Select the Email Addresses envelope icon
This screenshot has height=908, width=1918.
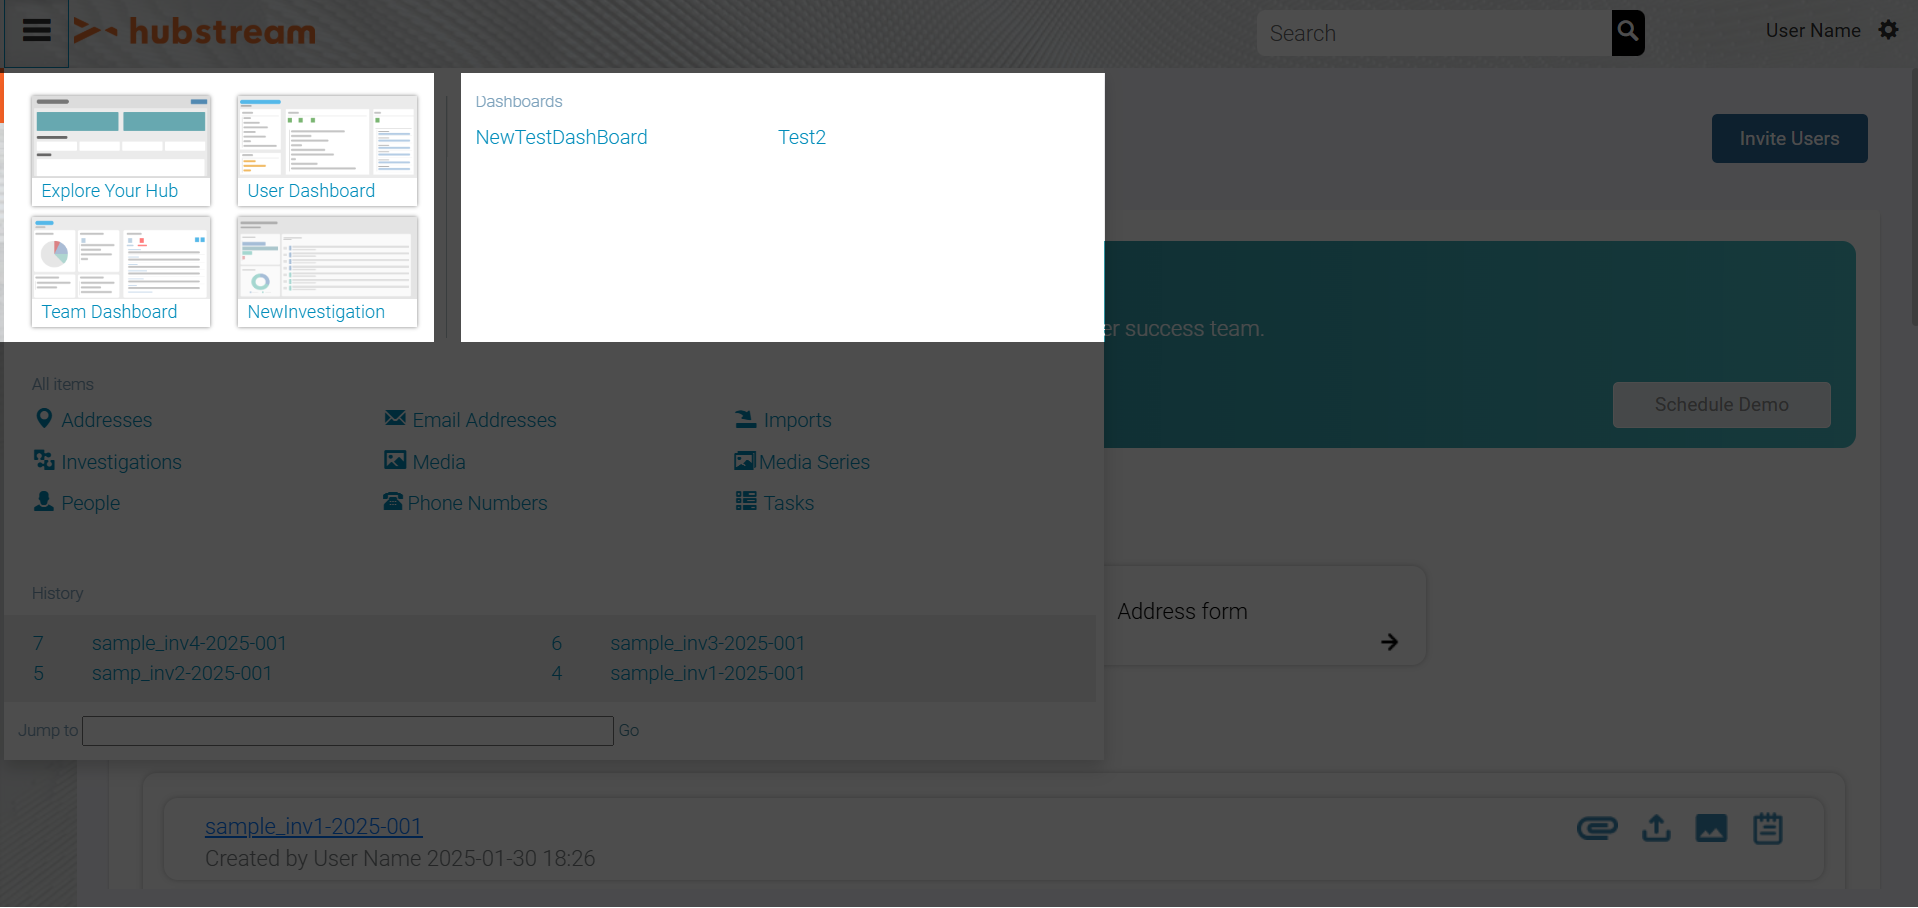(394, 418)
